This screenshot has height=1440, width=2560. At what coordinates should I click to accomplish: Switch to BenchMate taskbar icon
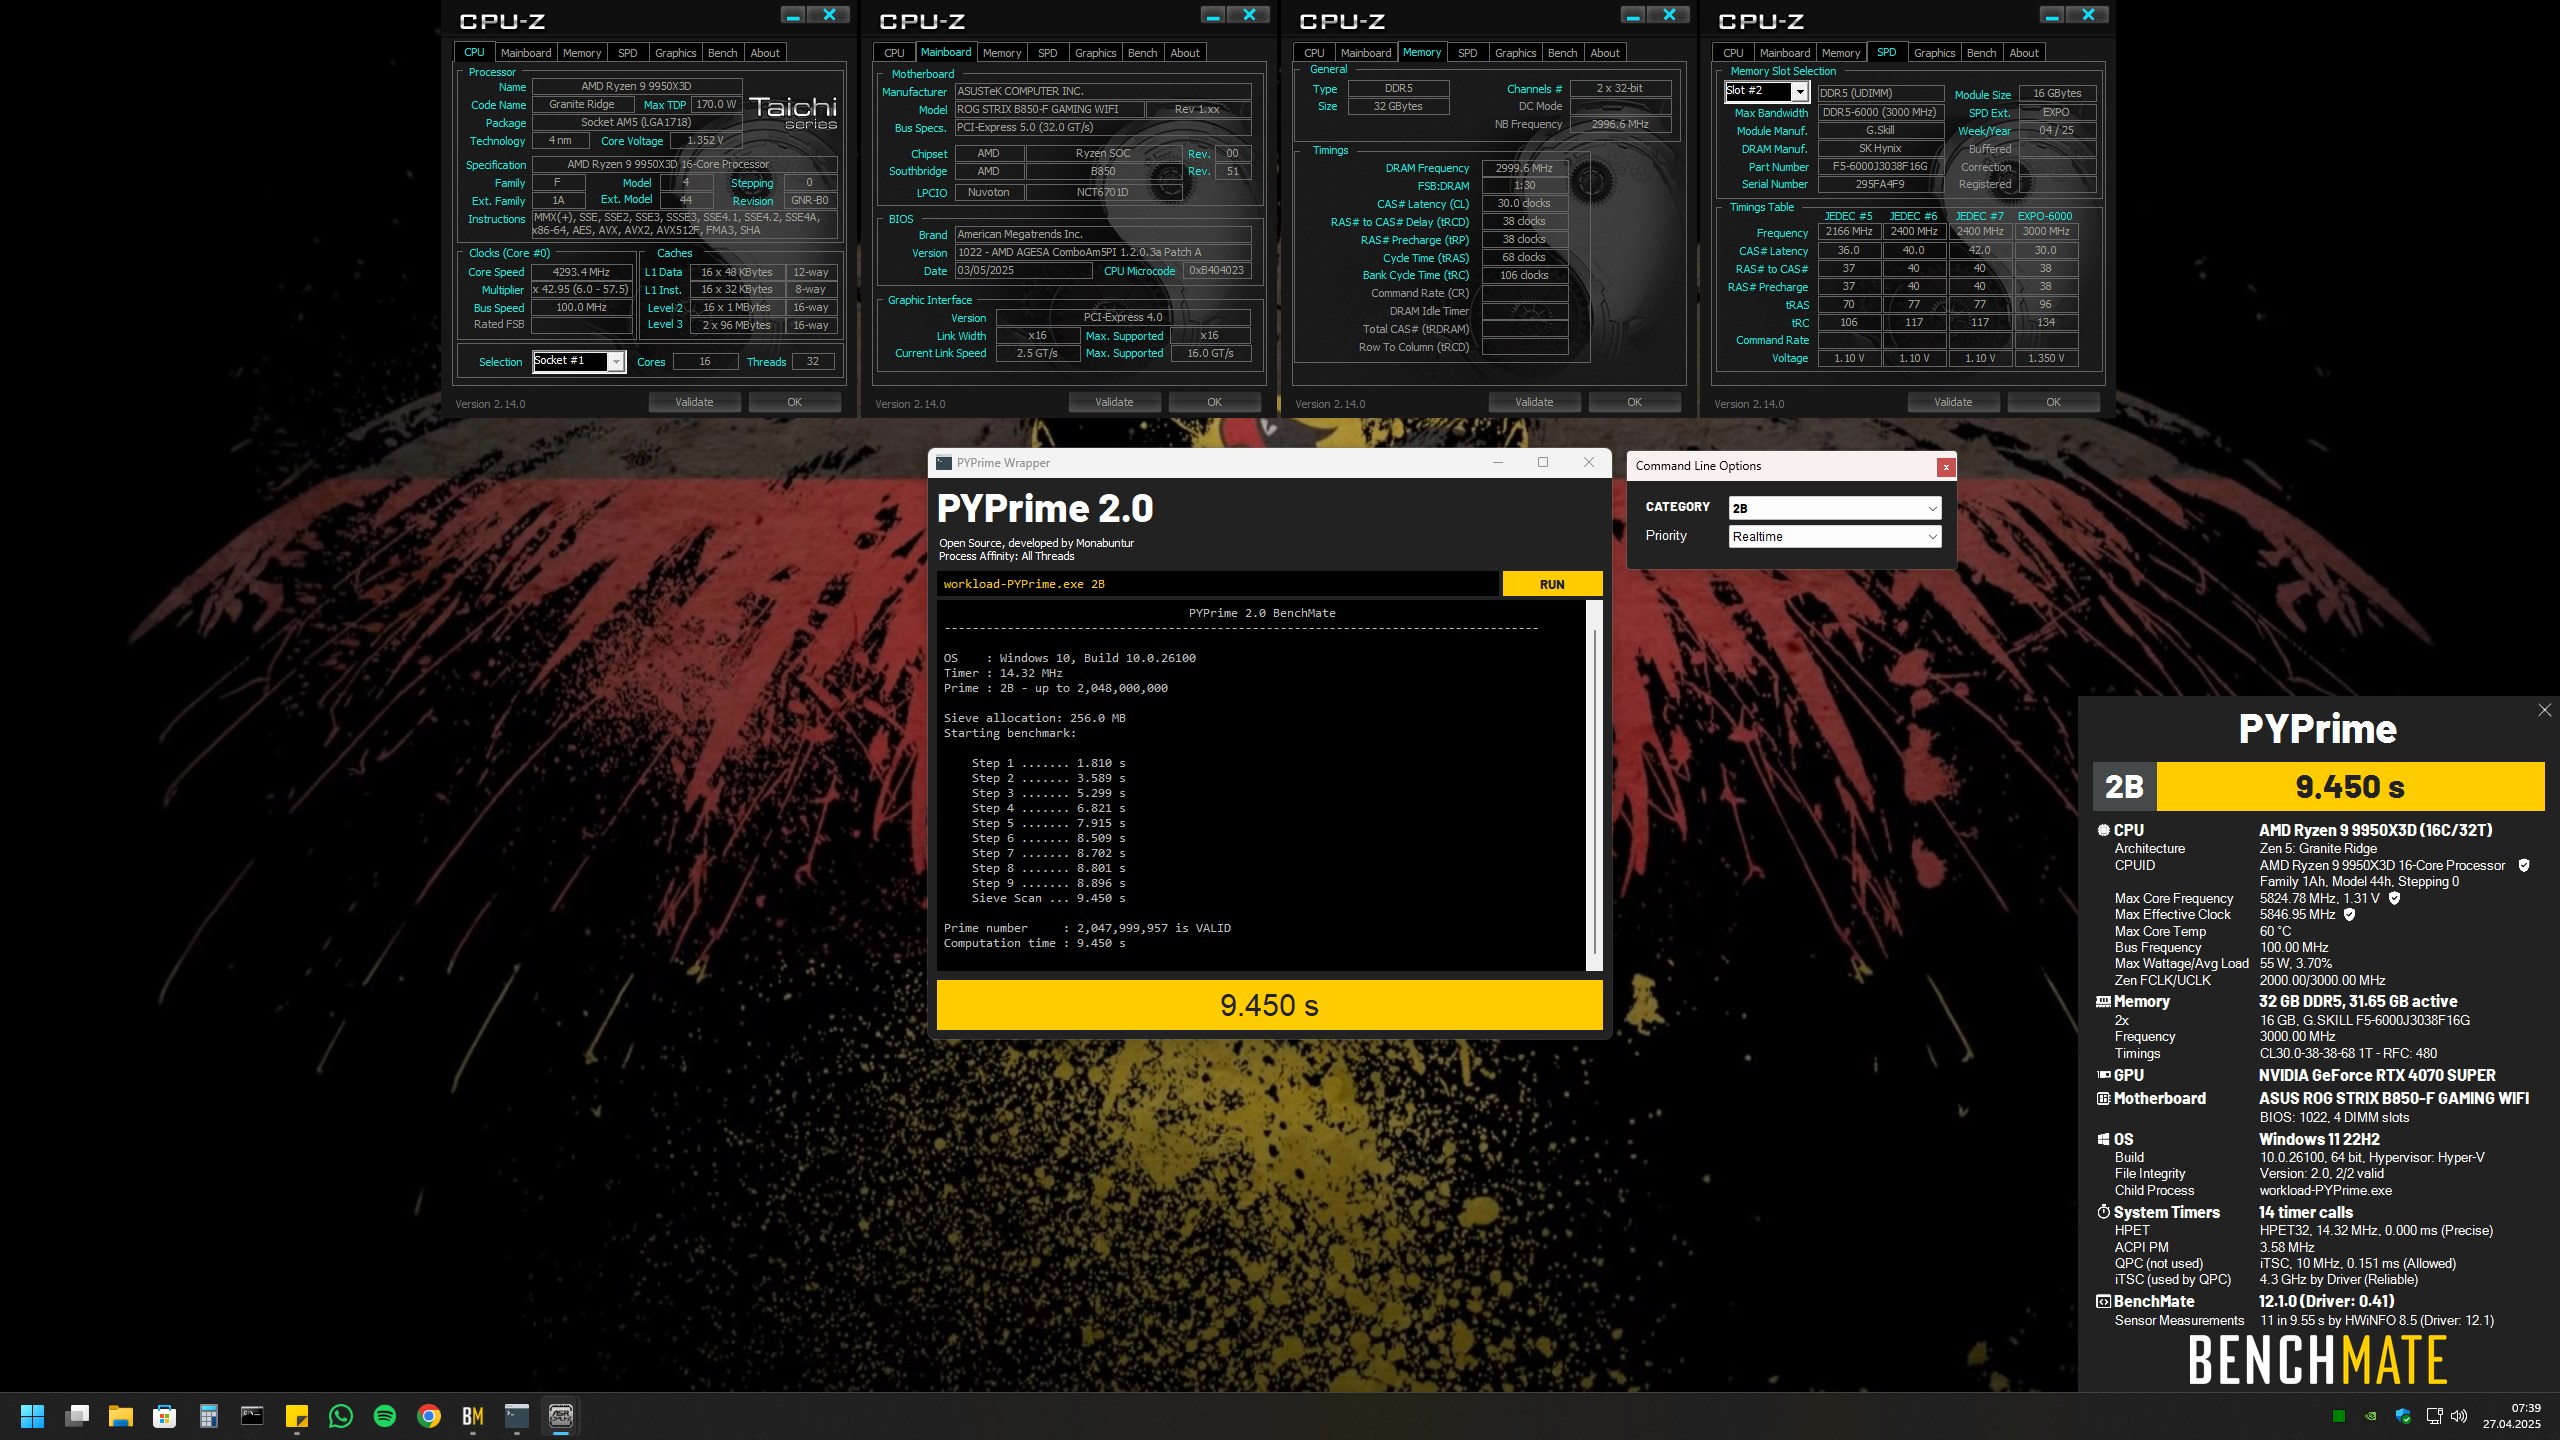click(x=473, y=1416)
